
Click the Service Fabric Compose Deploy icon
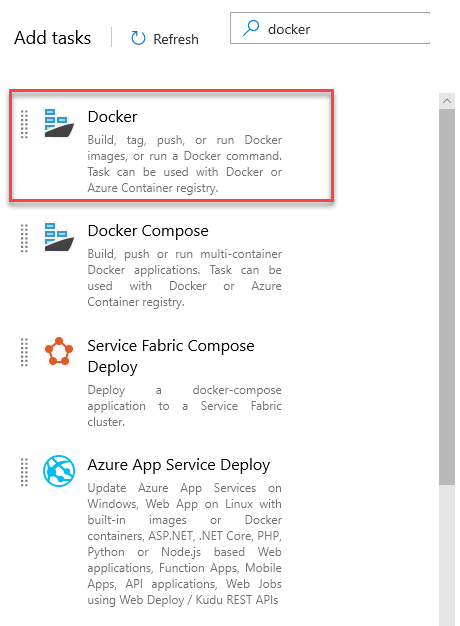(59, 351)
